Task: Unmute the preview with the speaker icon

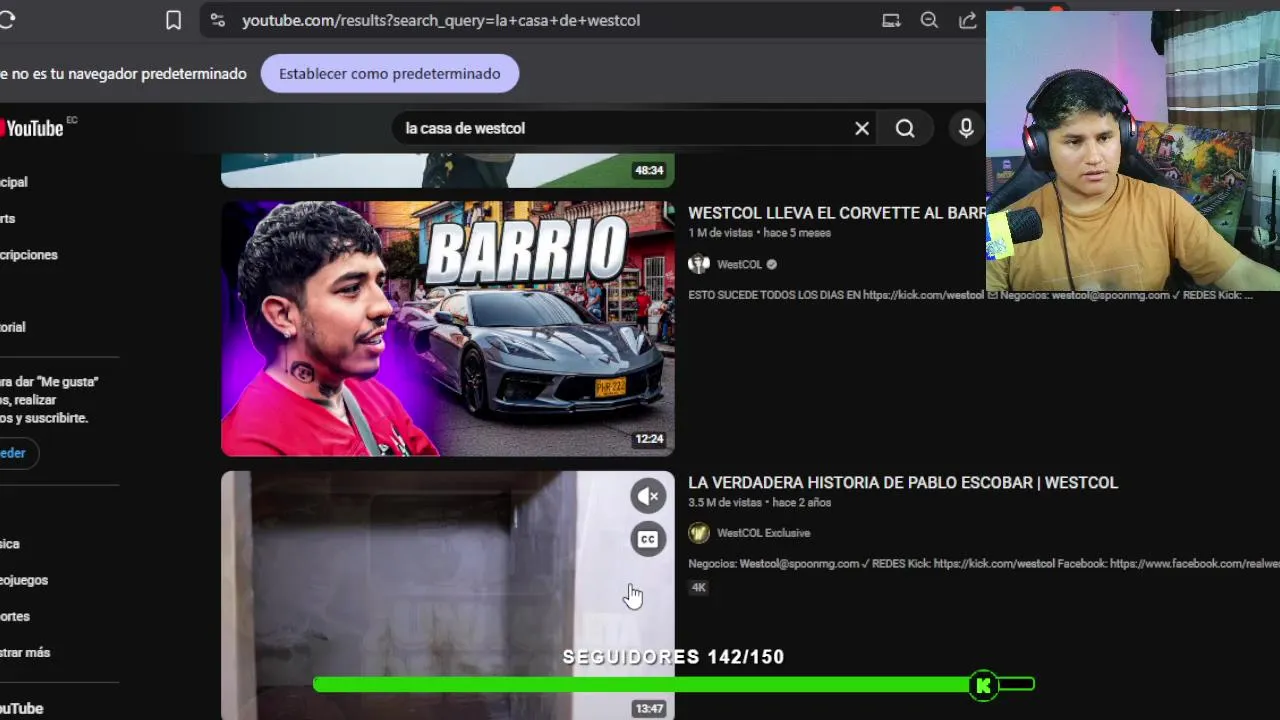Action: tap(648, 496)
